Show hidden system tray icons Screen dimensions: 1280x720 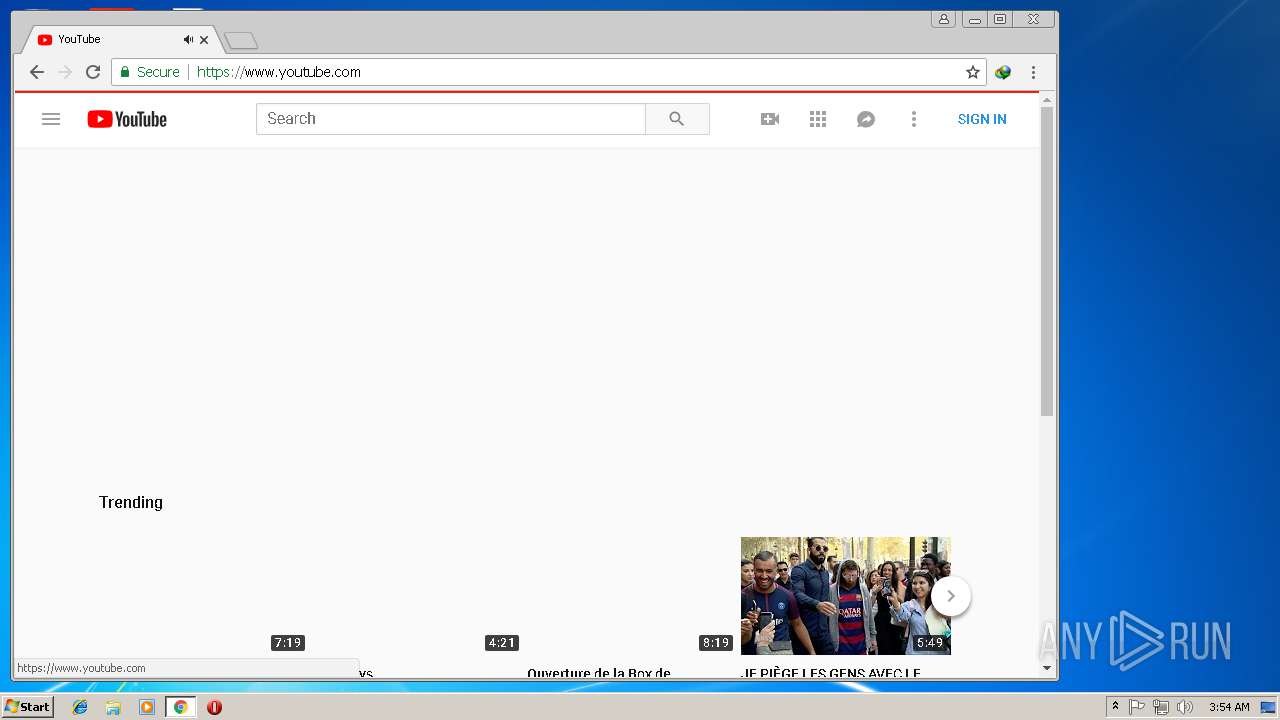pos(1116,707)
